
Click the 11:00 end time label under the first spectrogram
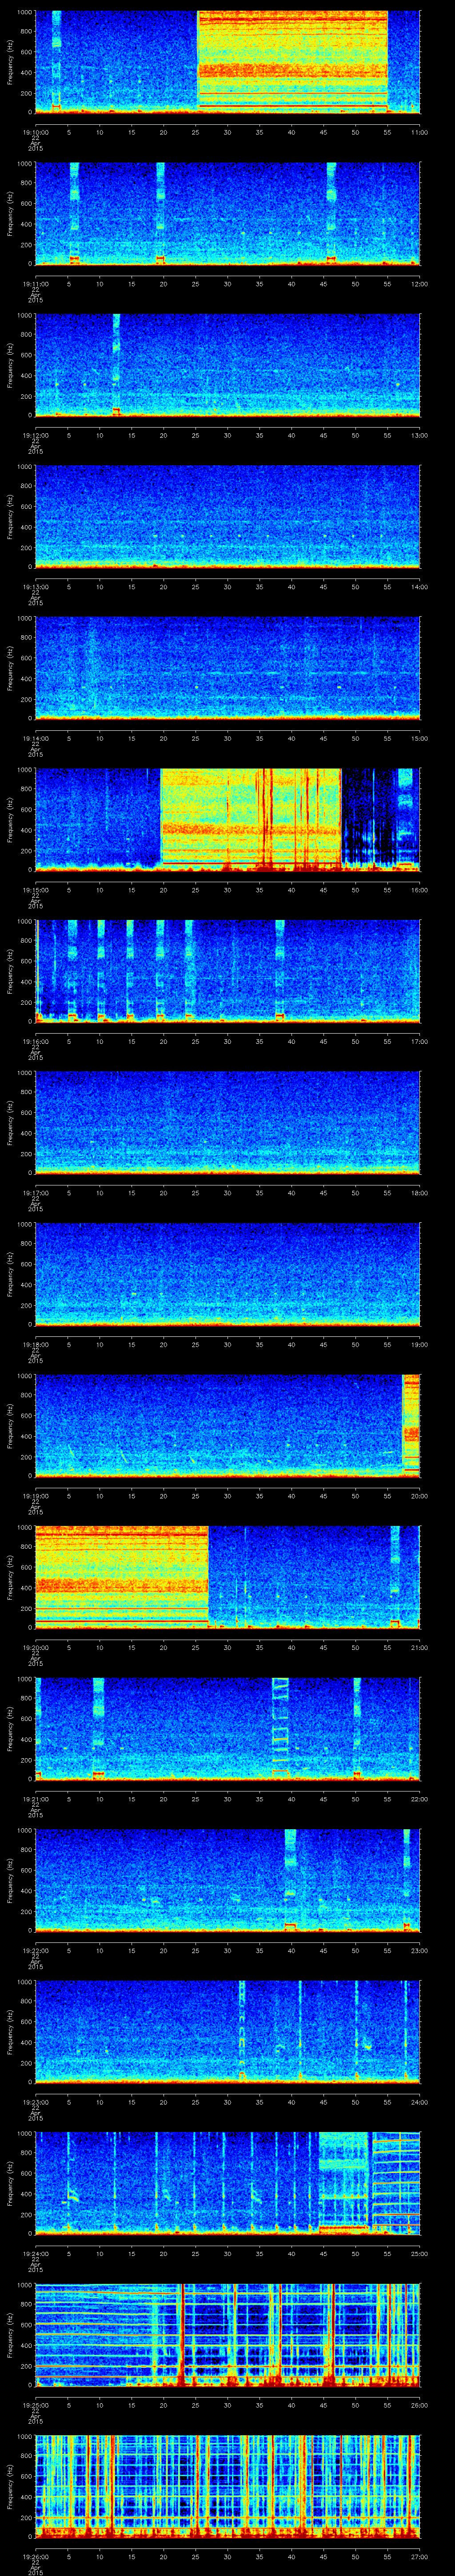(x=419, y=132)
